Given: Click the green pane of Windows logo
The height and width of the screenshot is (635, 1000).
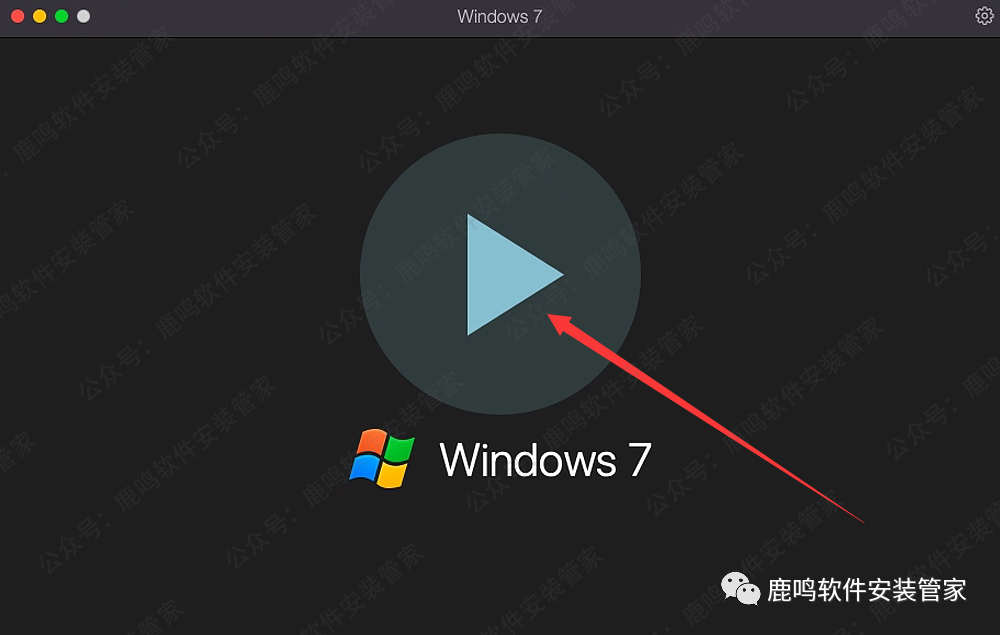Looking at the screenshot, I should (x=401, y=449).
